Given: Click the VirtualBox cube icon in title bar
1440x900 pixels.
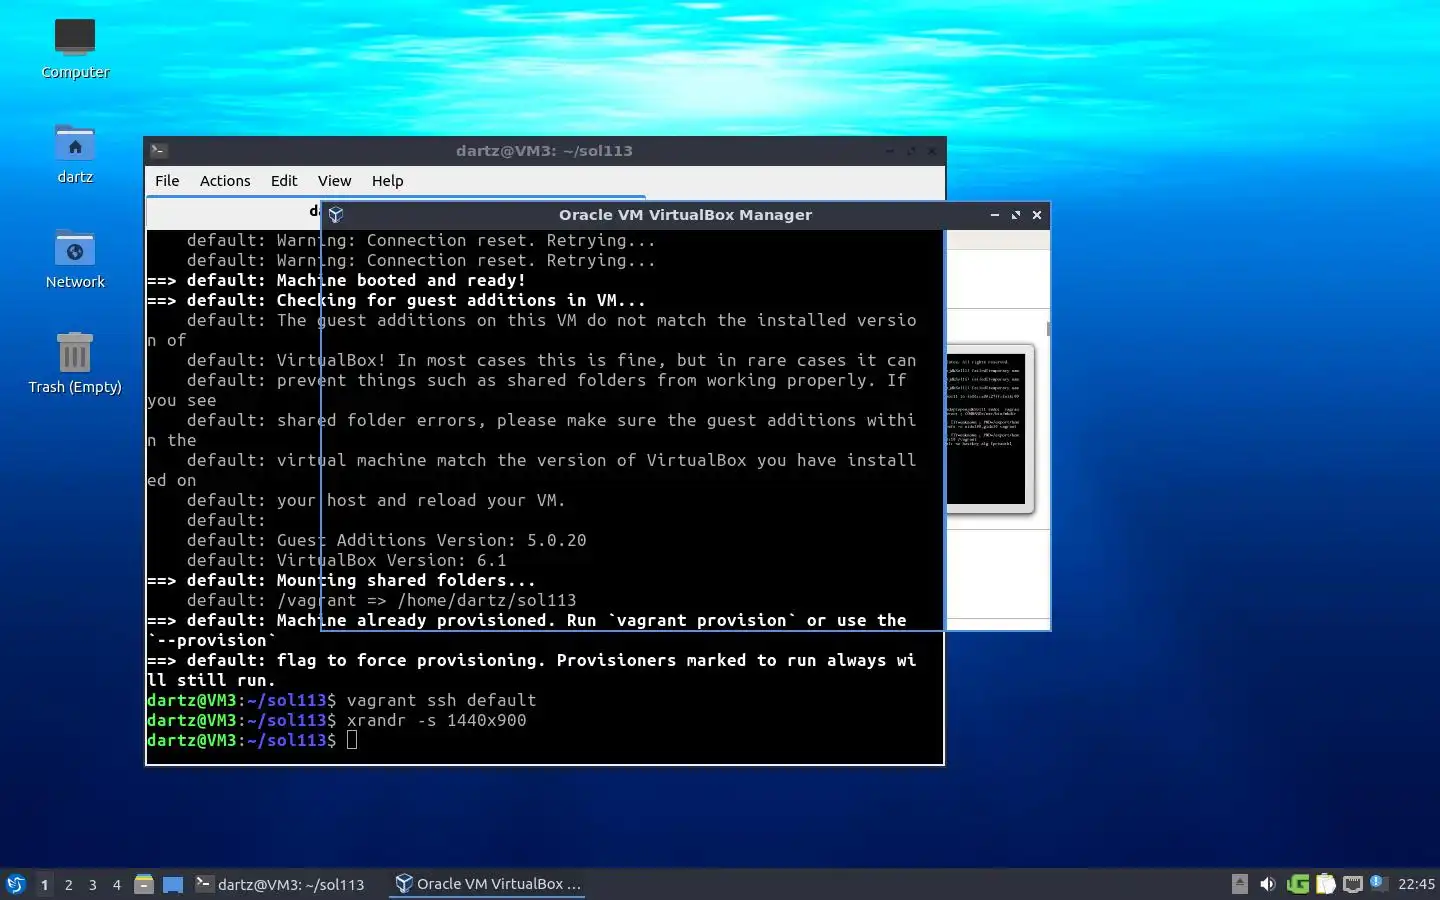Looking at the screenshot, I should (x=336, y=215).
